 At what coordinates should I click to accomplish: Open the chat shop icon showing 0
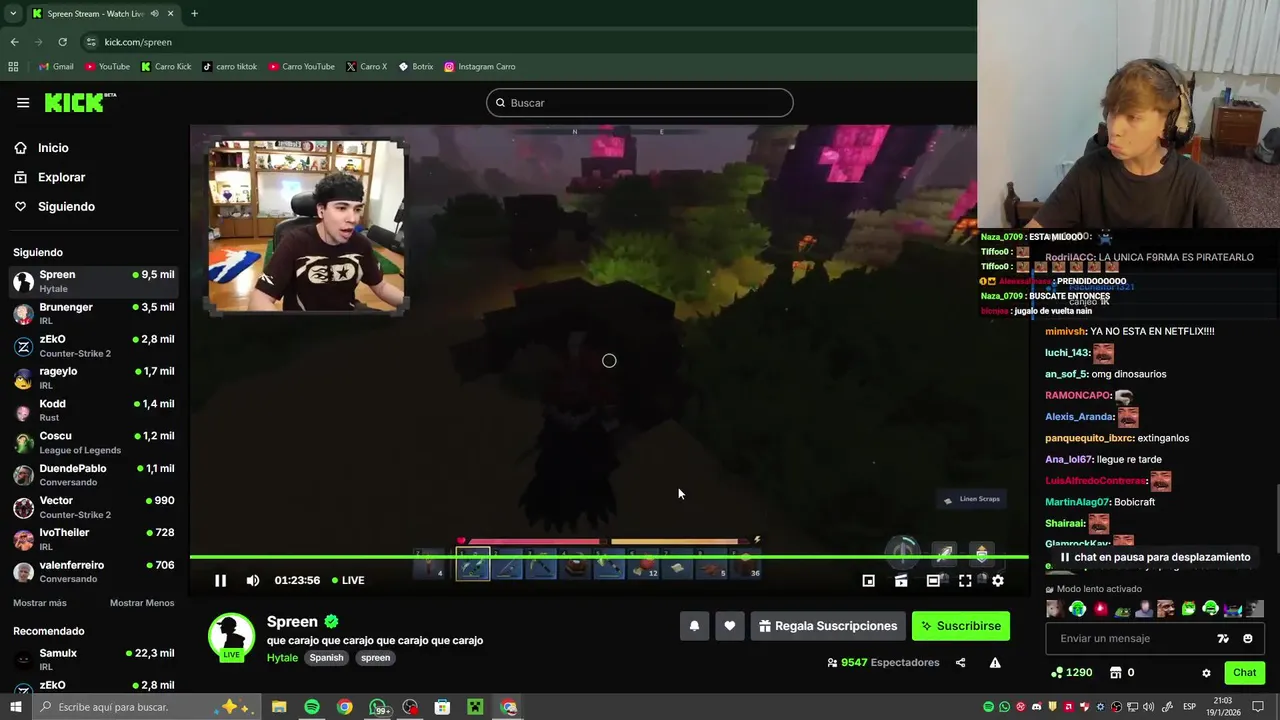[1122, 673]
